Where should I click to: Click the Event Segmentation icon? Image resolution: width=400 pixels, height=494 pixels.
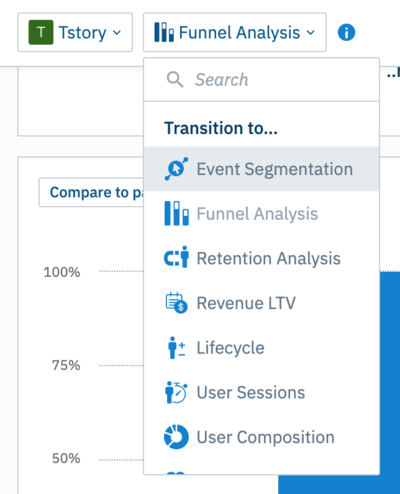tap(176, 169)
